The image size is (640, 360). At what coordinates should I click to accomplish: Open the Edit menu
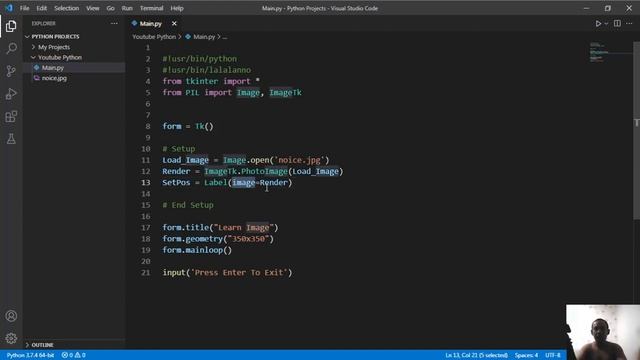click(42, 8)
